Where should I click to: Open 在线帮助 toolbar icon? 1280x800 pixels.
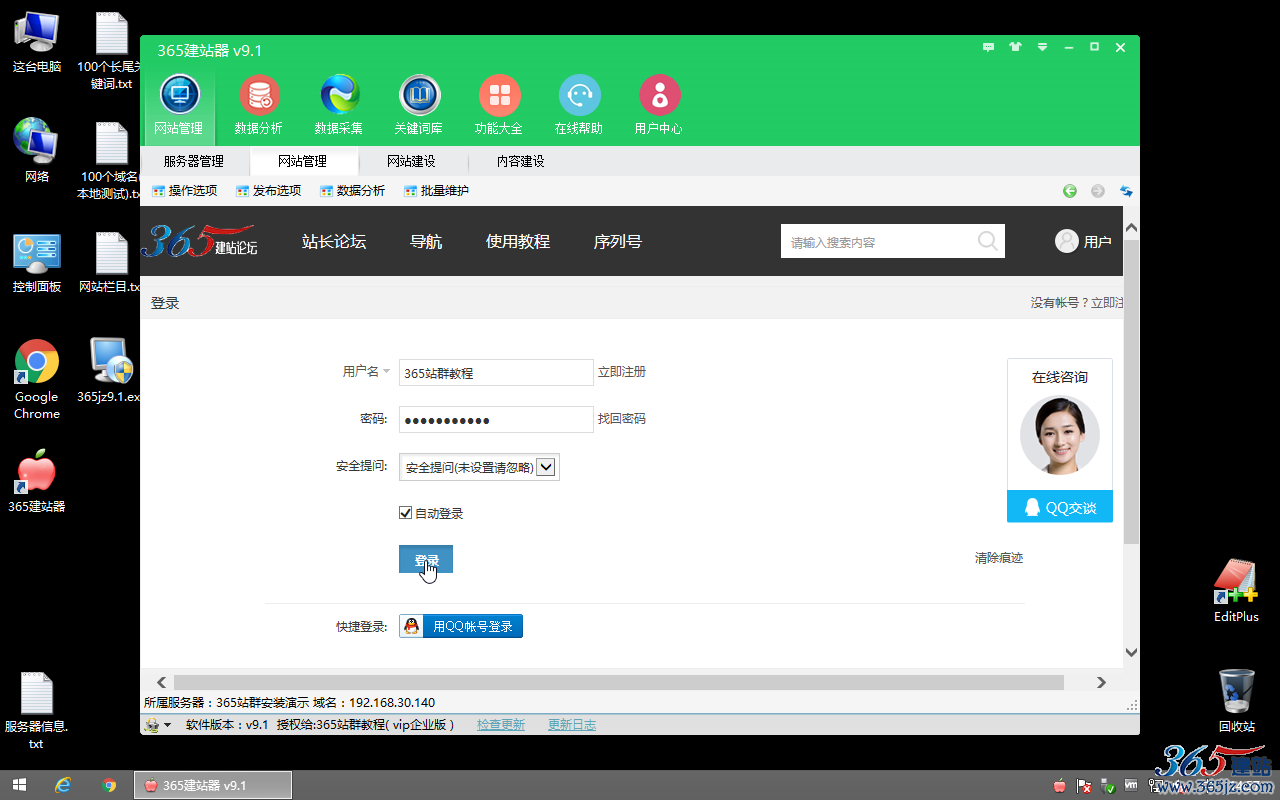[x=579, y=105]
